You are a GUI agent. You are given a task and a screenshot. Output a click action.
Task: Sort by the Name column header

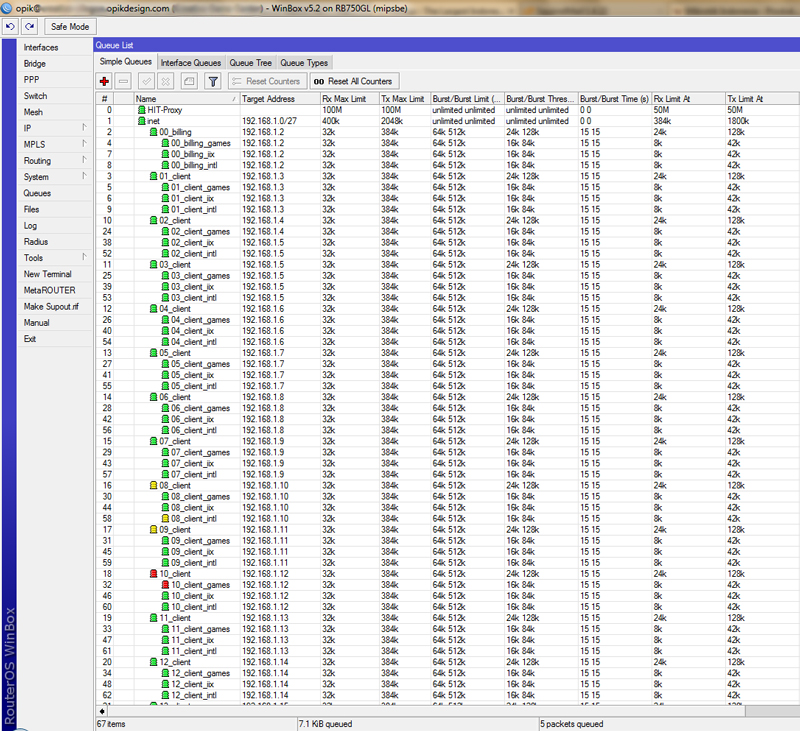tap(186, 99)
